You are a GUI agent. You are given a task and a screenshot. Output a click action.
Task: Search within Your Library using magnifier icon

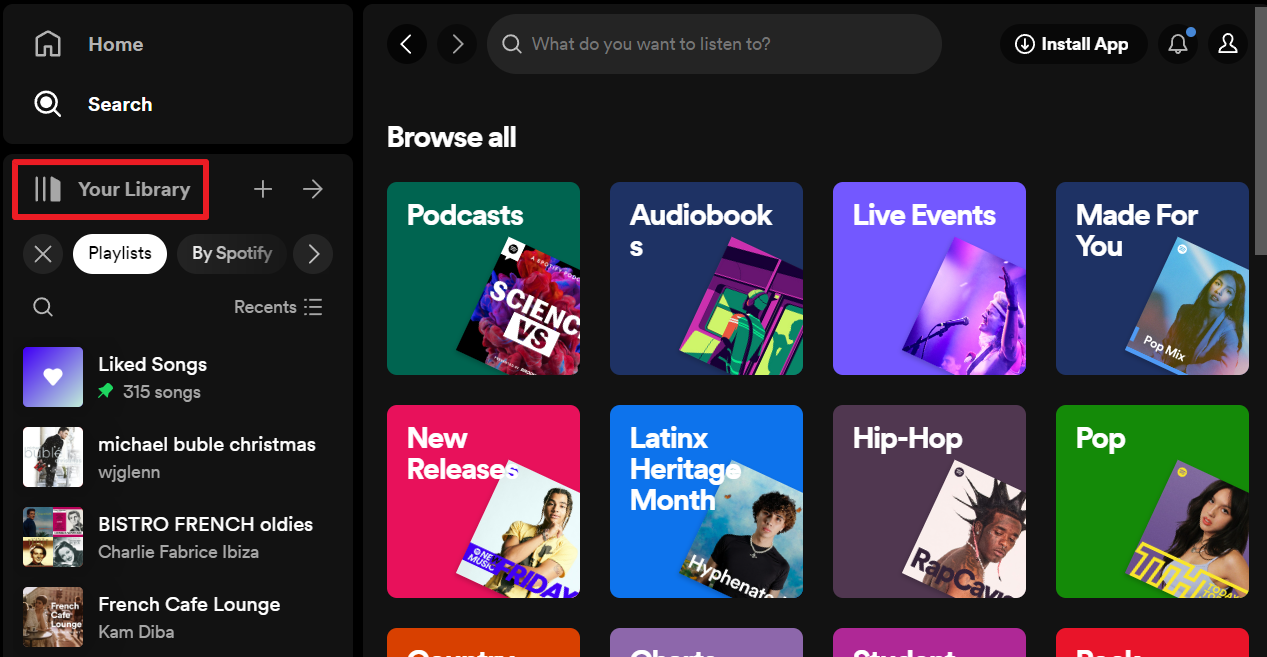[x=43, y=307]
